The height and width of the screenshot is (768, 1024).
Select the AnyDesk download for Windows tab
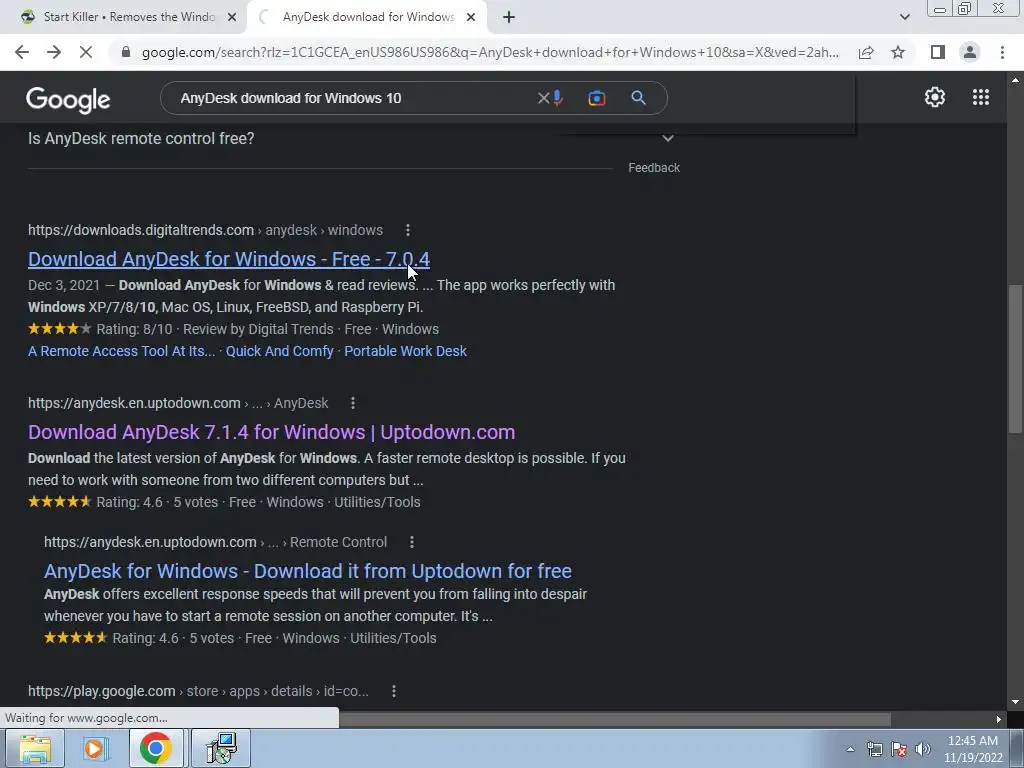tap(366, 17)
